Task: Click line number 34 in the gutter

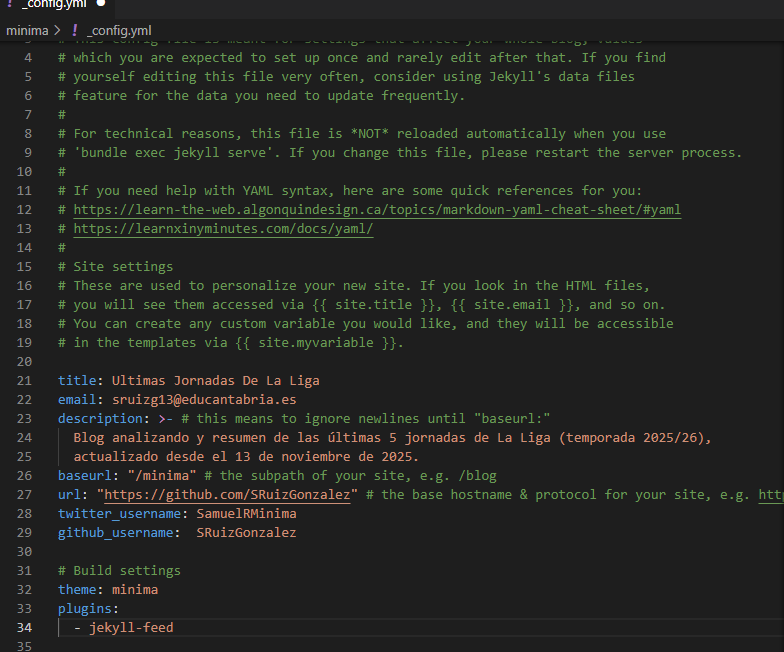Action: (x=25, y=628)
